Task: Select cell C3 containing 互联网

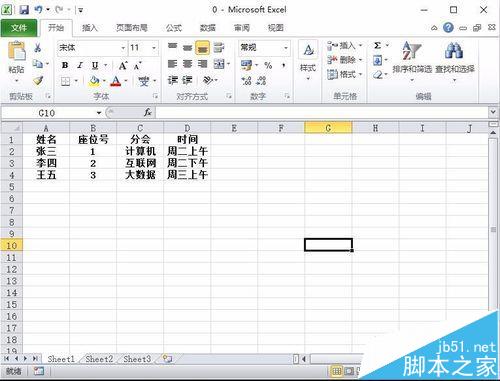Action: 140,163
